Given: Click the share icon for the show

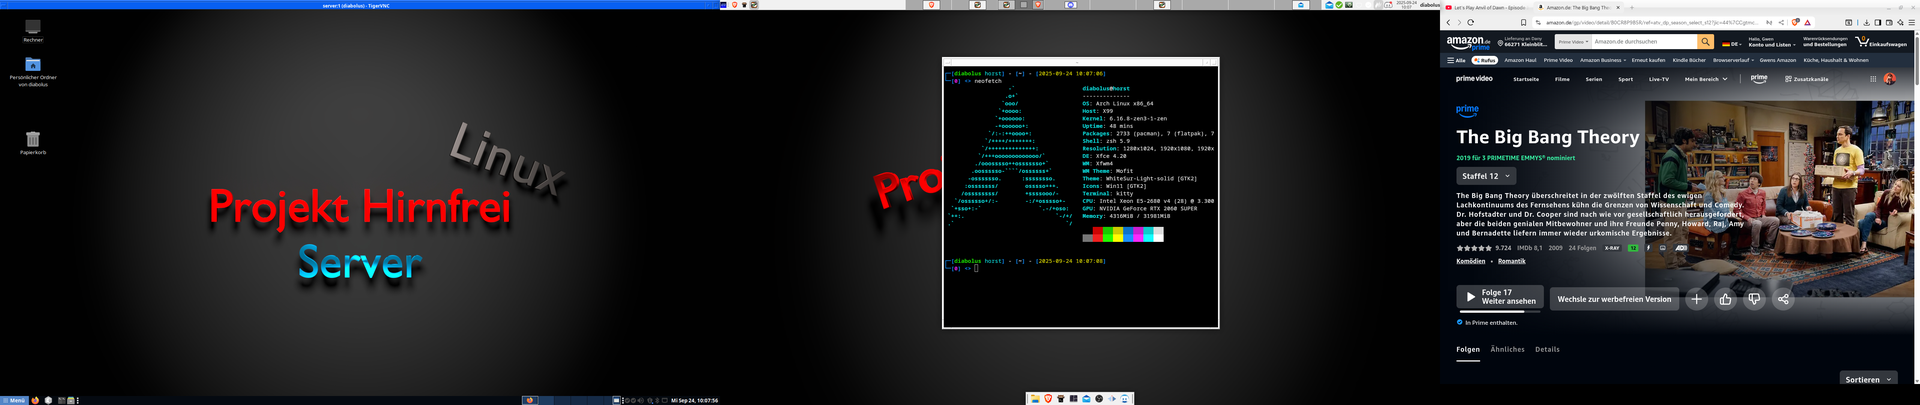Looking at the screenshot, I should coord(1783,299).
